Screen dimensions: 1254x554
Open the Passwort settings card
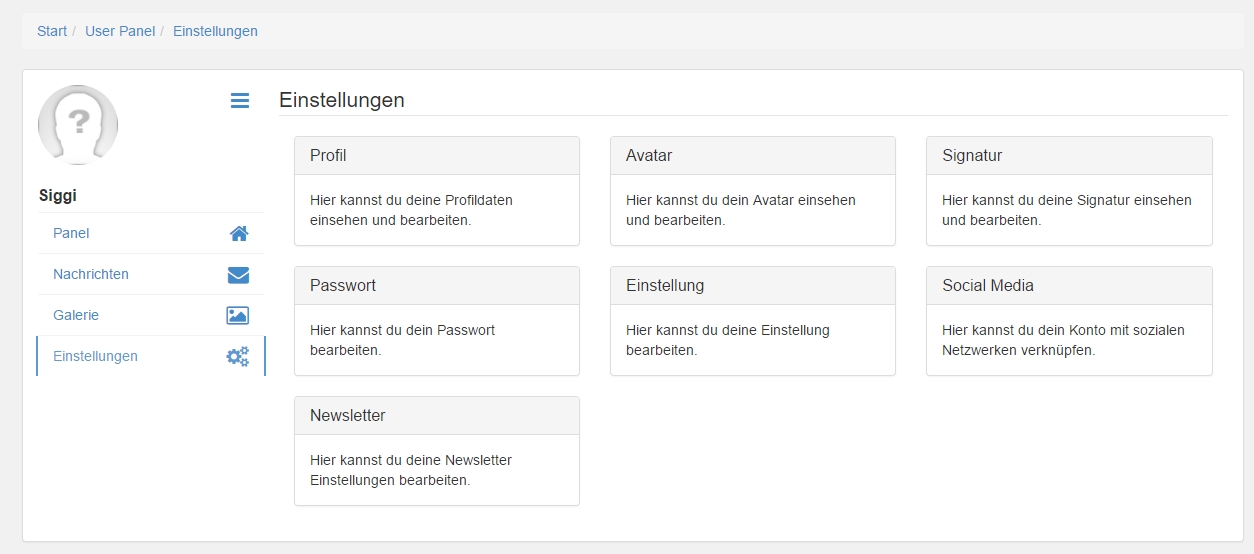(437, 321)
